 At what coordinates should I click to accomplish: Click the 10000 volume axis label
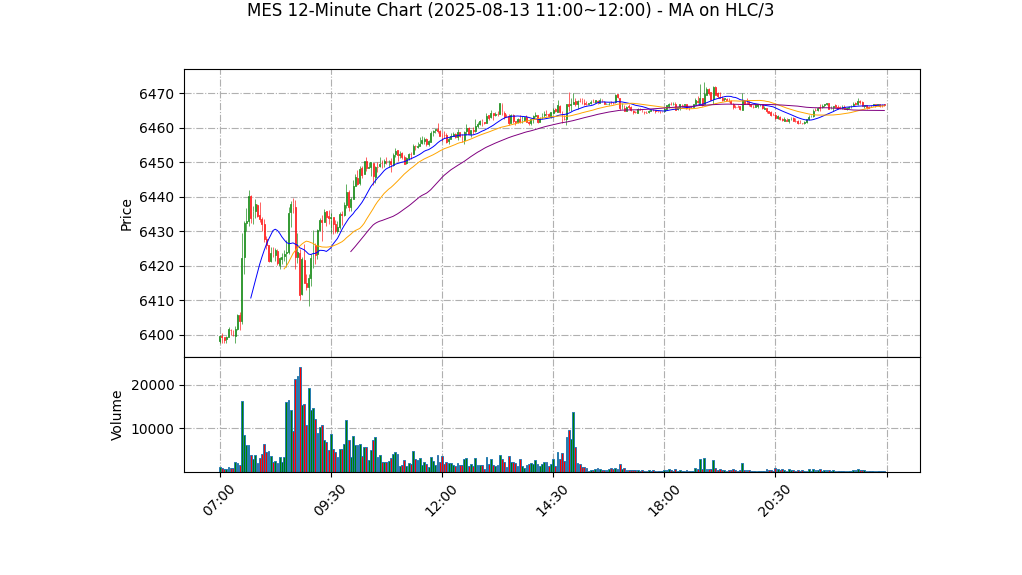point(153,429)
